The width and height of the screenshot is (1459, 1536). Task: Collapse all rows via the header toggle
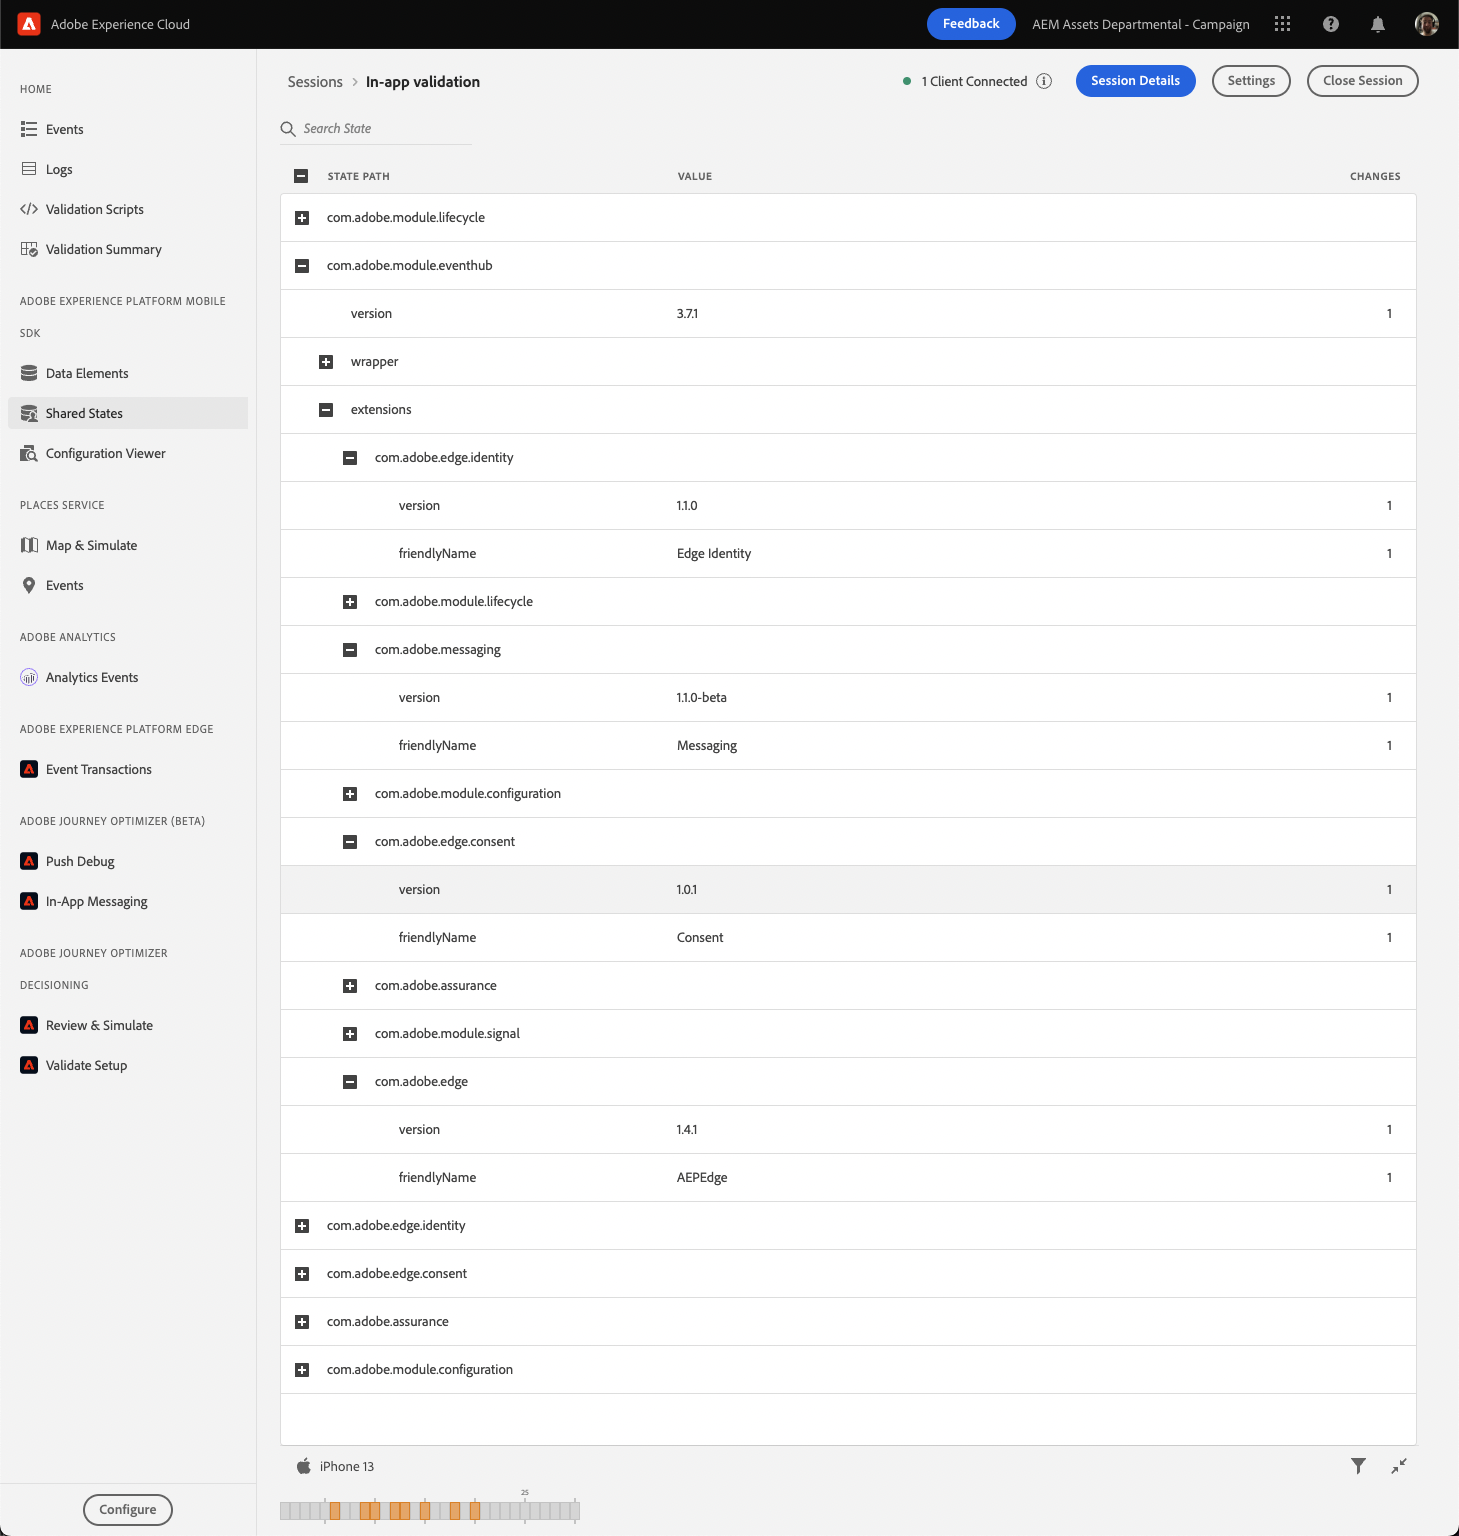click(301, 176)
